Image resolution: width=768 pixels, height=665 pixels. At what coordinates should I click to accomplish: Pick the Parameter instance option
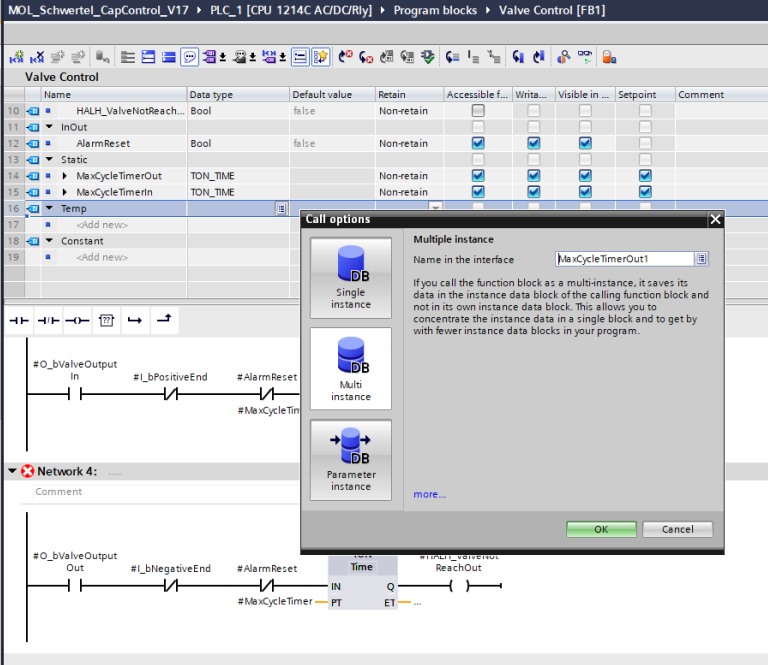click(x=350, y=458)
